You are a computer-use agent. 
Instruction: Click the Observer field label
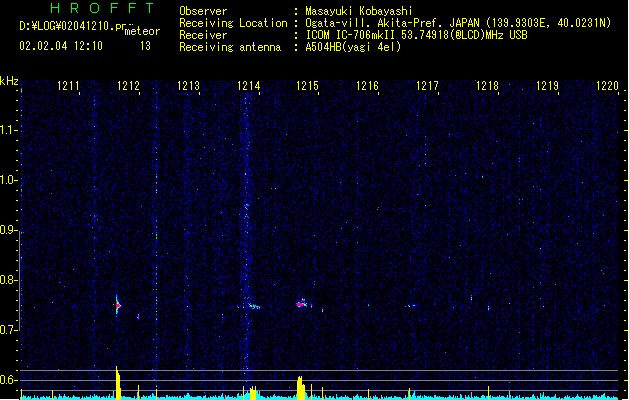(203, 11)
